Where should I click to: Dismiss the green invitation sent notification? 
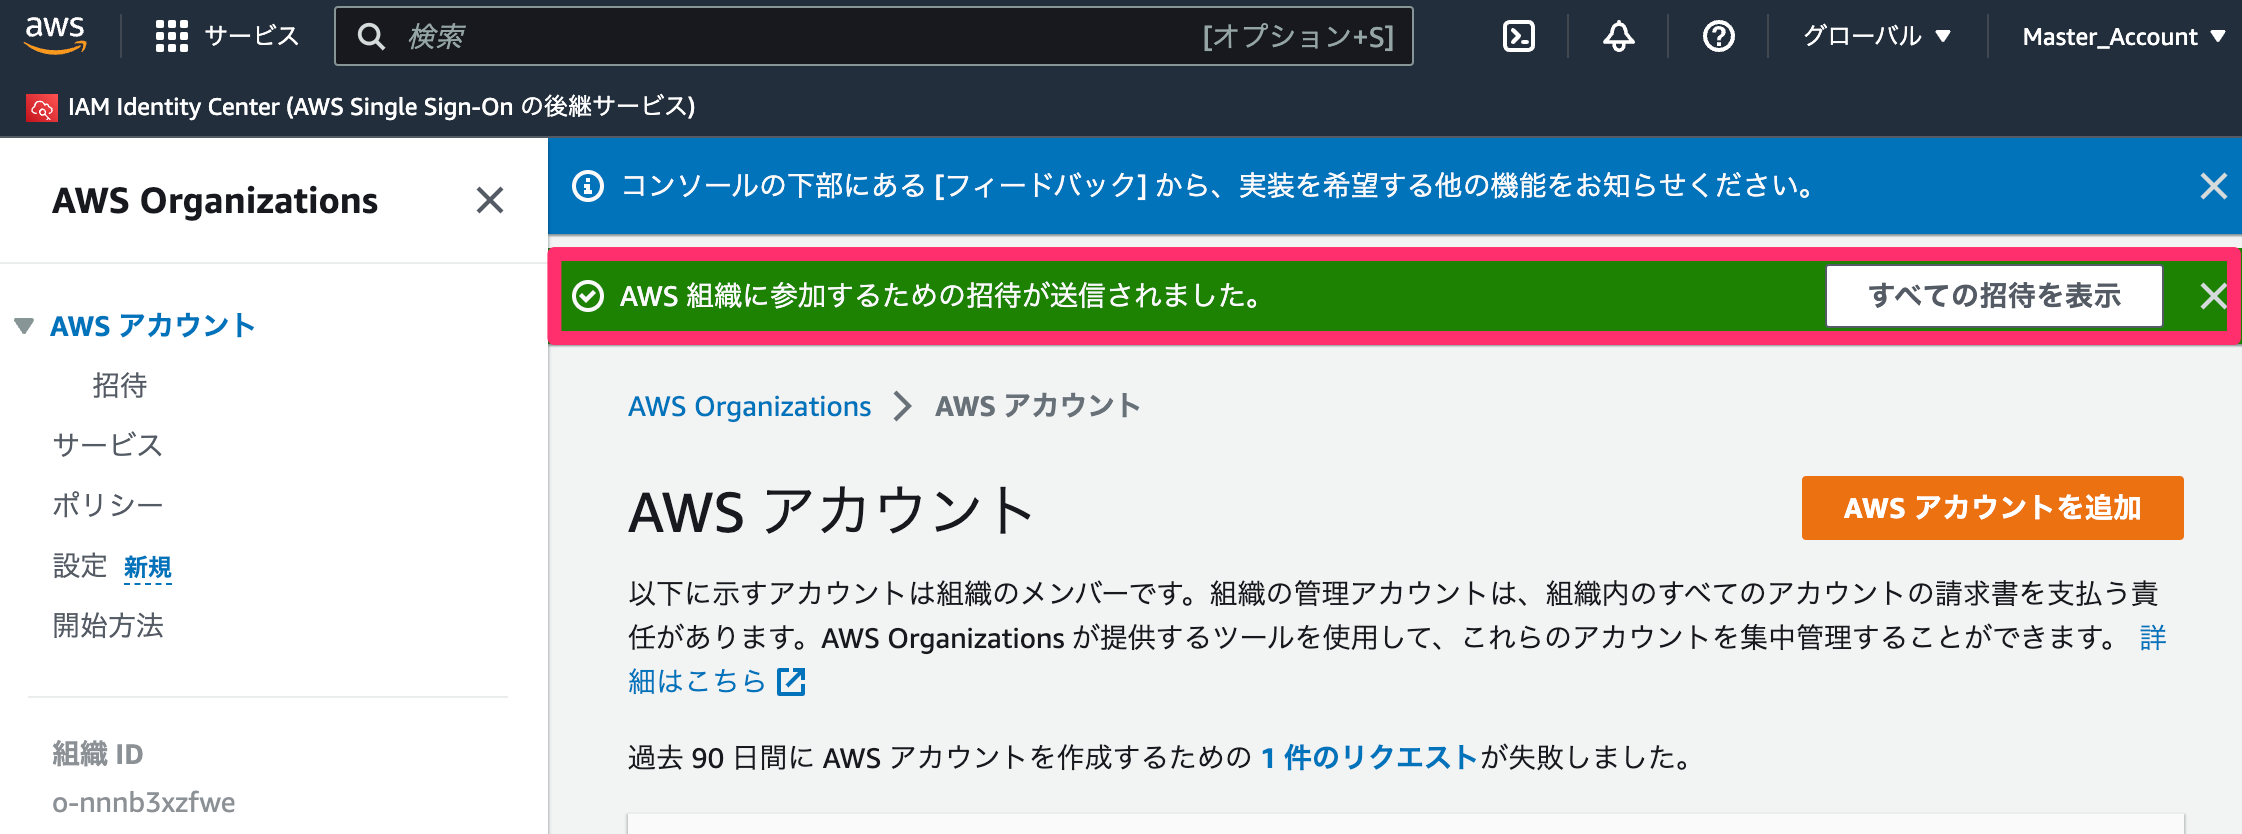pos(2213,296)
